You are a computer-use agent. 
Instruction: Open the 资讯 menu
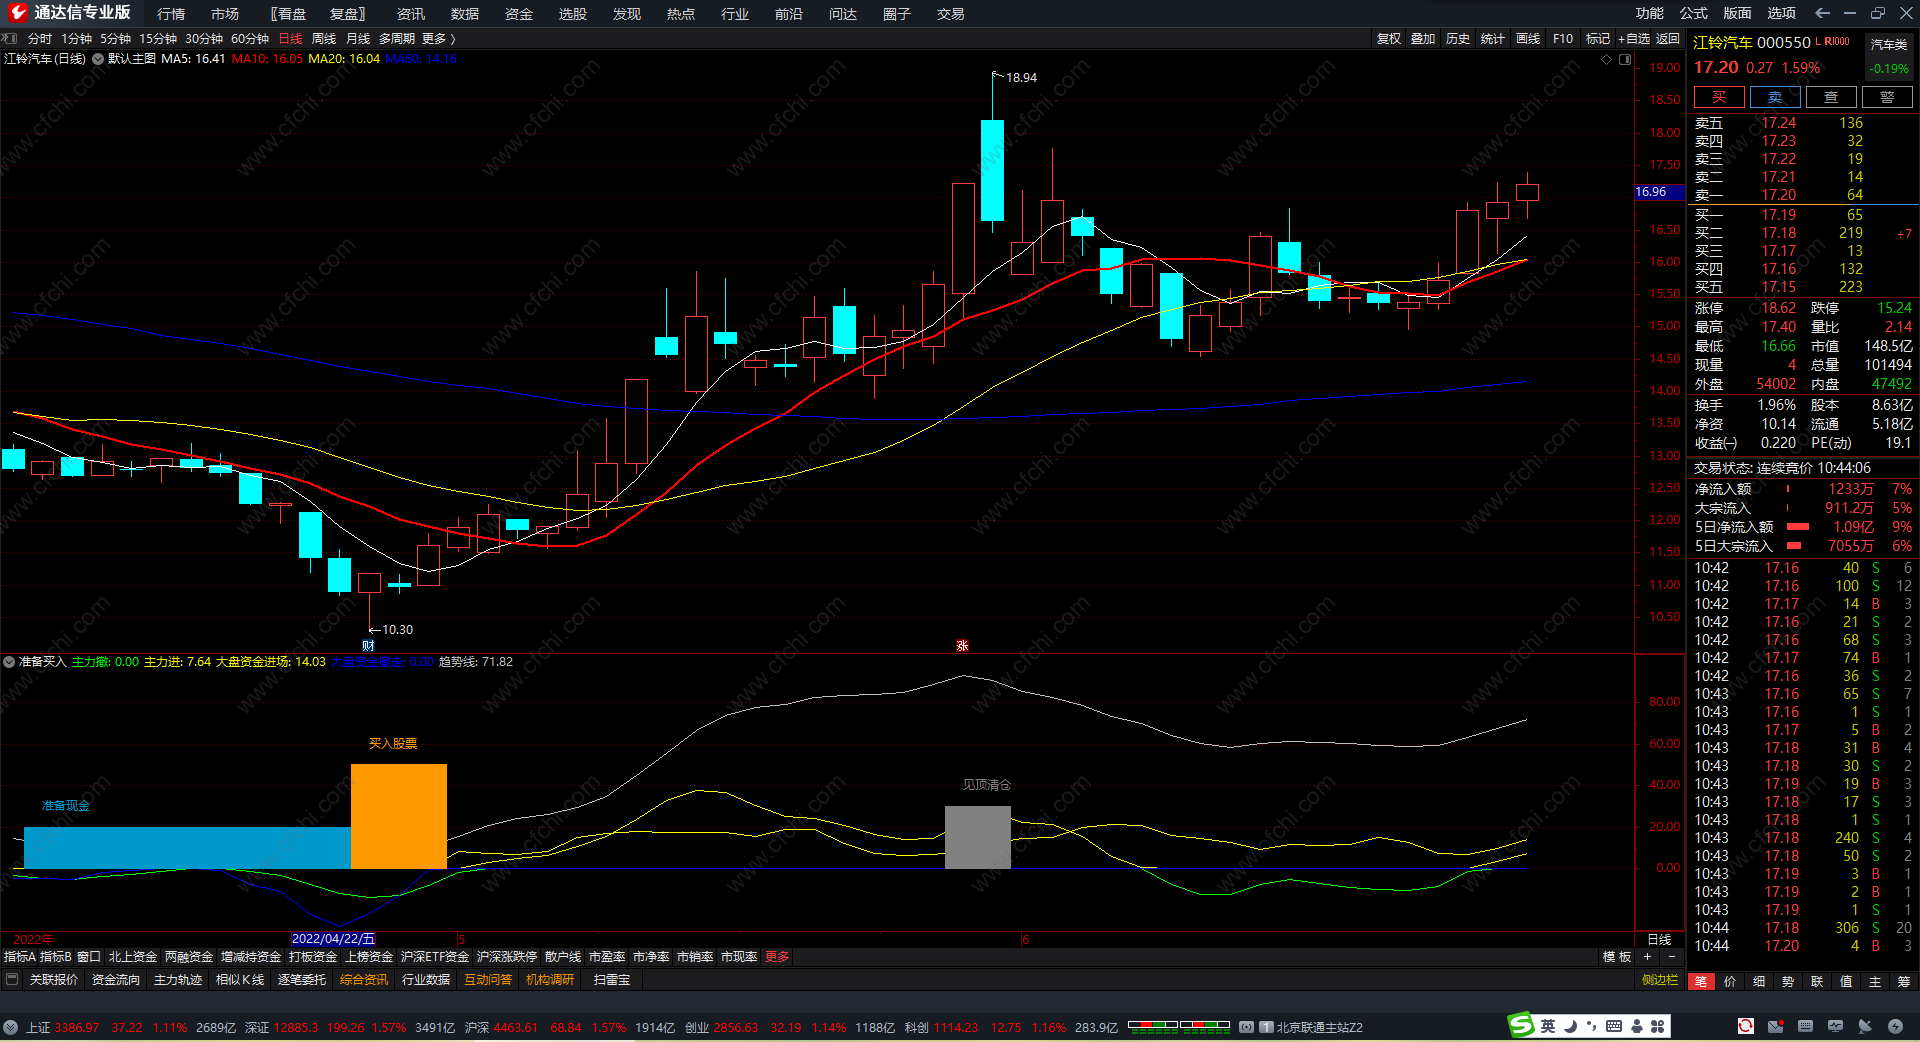(x=411, y=14)
